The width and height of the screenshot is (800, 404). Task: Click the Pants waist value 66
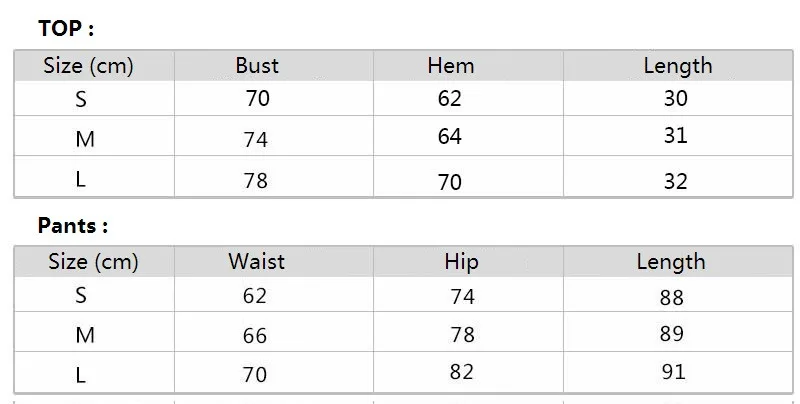tap(255, 336)
